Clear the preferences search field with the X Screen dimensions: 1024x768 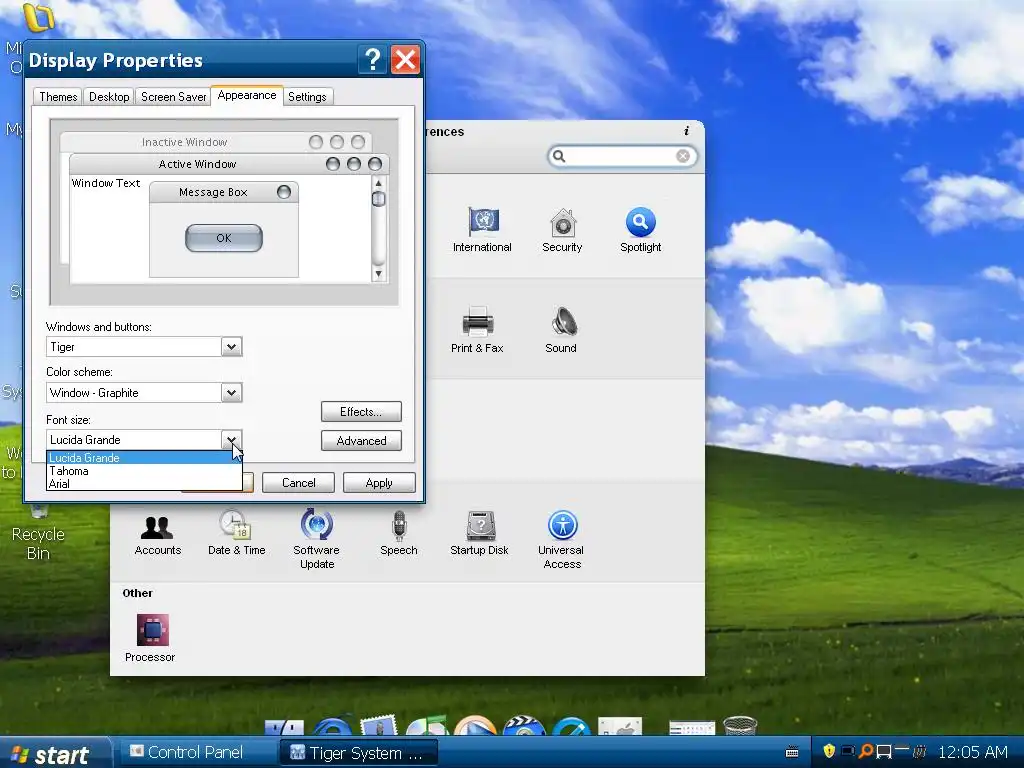point(683,156)
